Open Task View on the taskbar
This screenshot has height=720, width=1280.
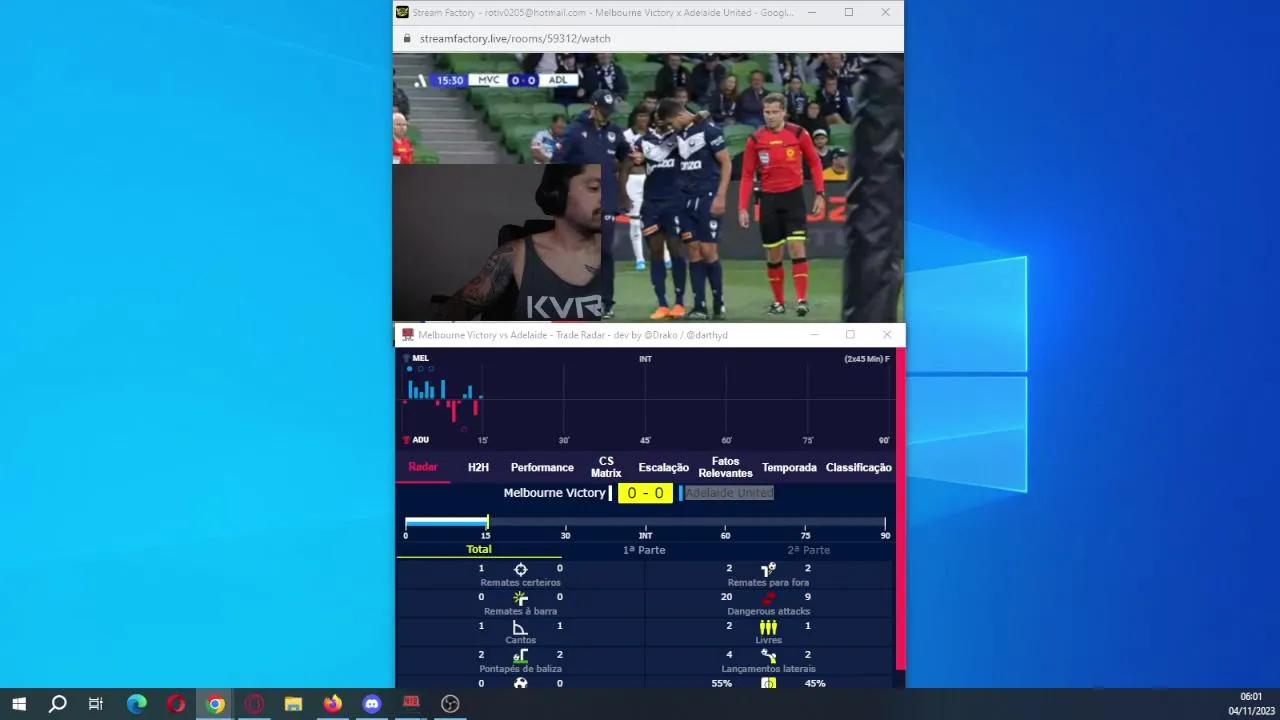click(x=96, y=704)
